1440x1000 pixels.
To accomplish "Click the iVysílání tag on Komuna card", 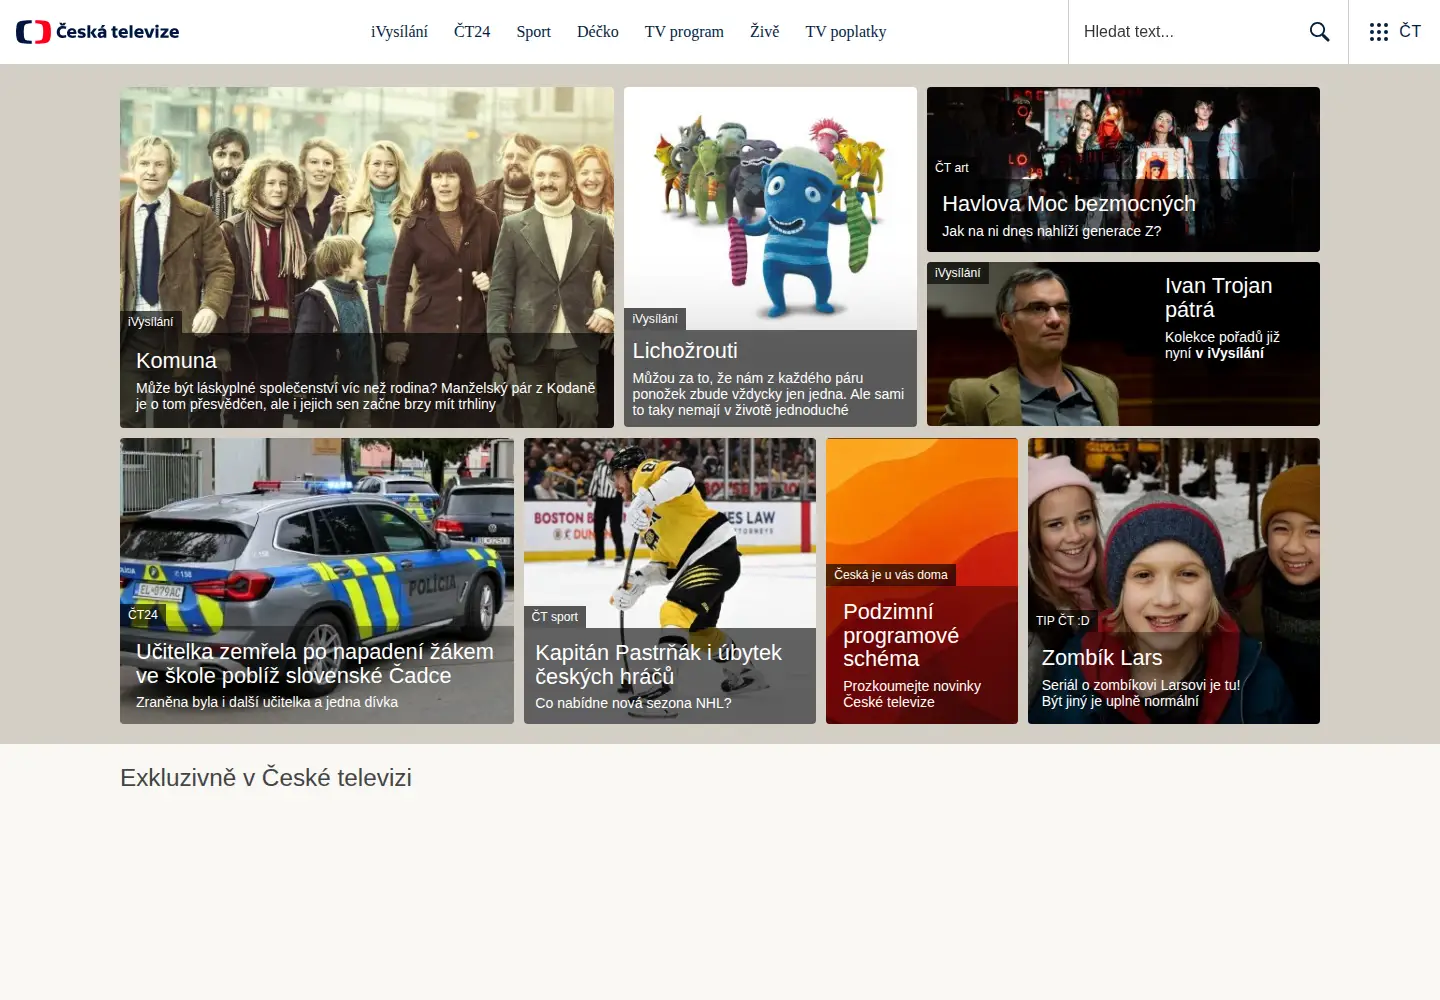I will 150,322.
